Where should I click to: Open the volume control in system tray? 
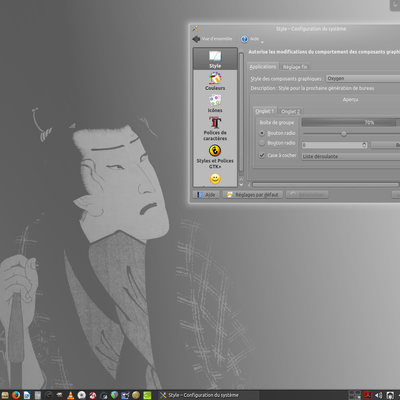point(378,395)
